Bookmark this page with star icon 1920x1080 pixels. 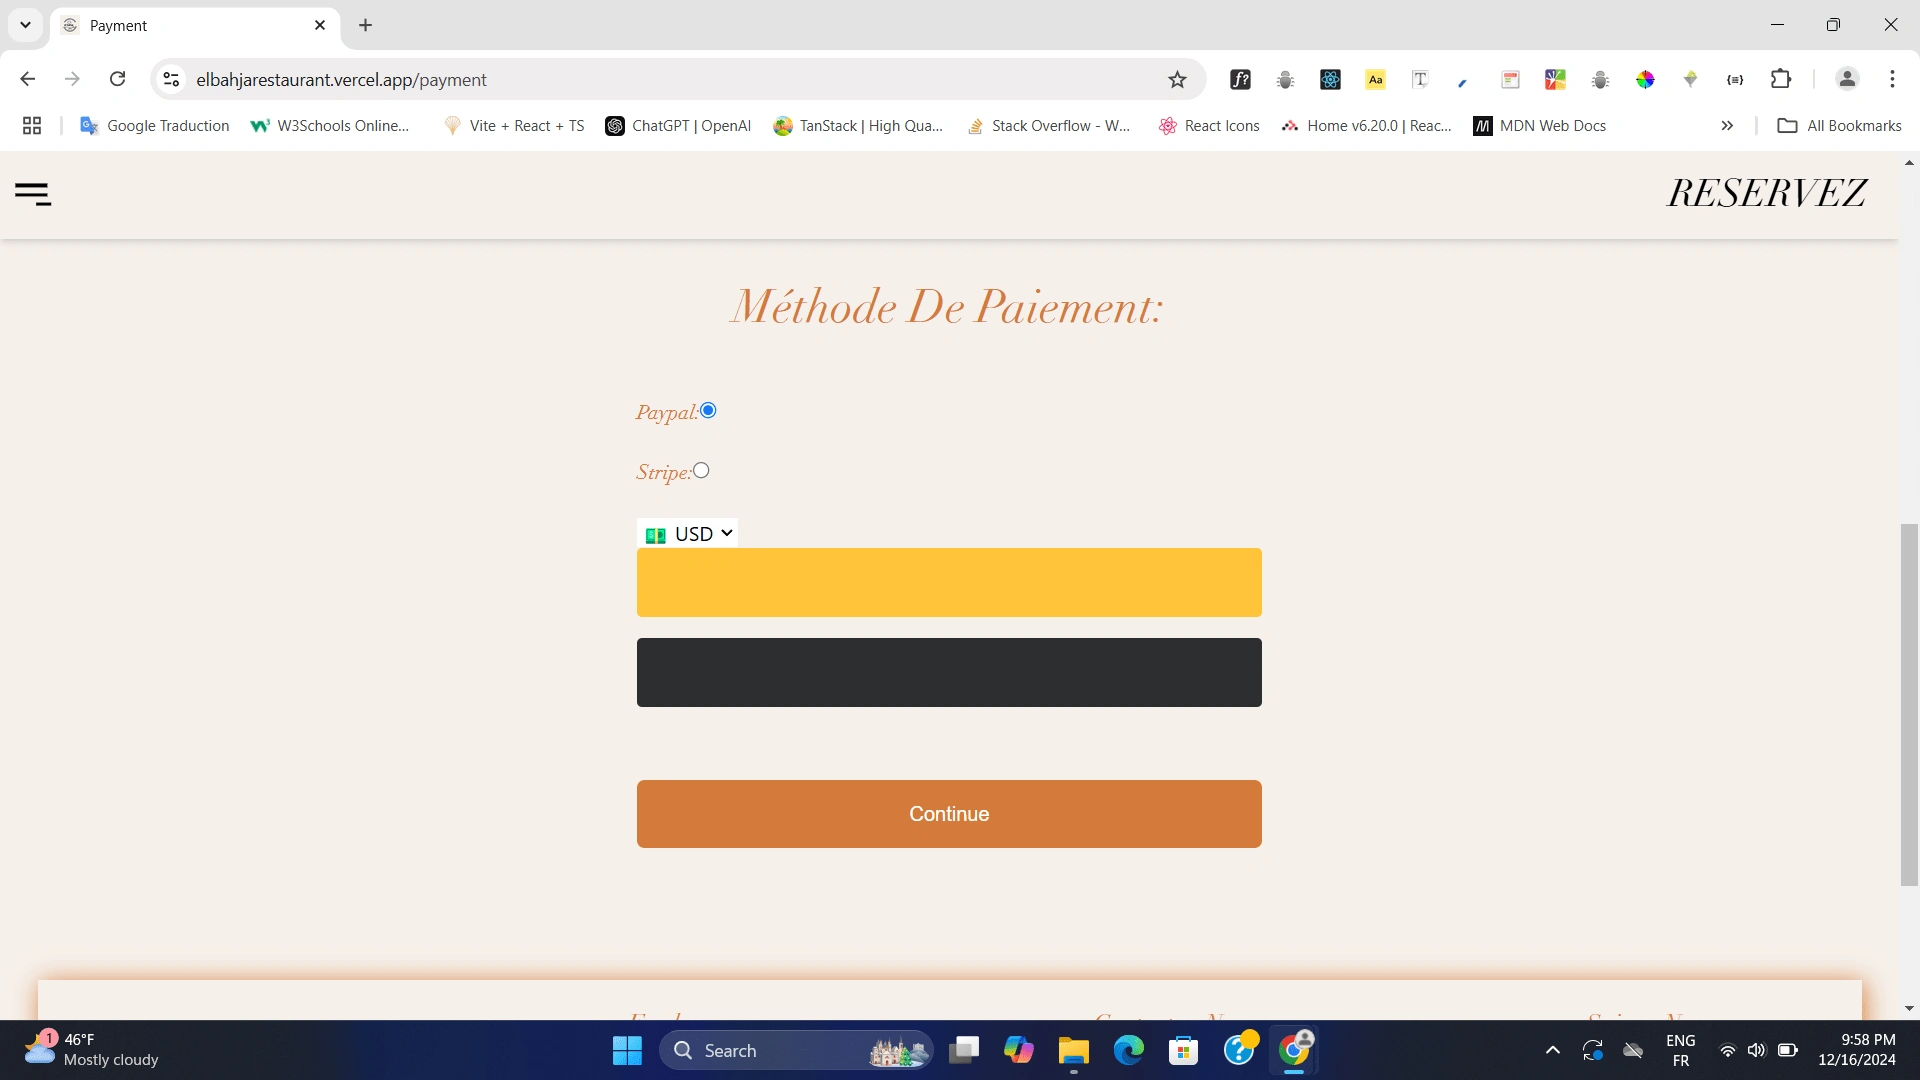(x=1177, y=80)
